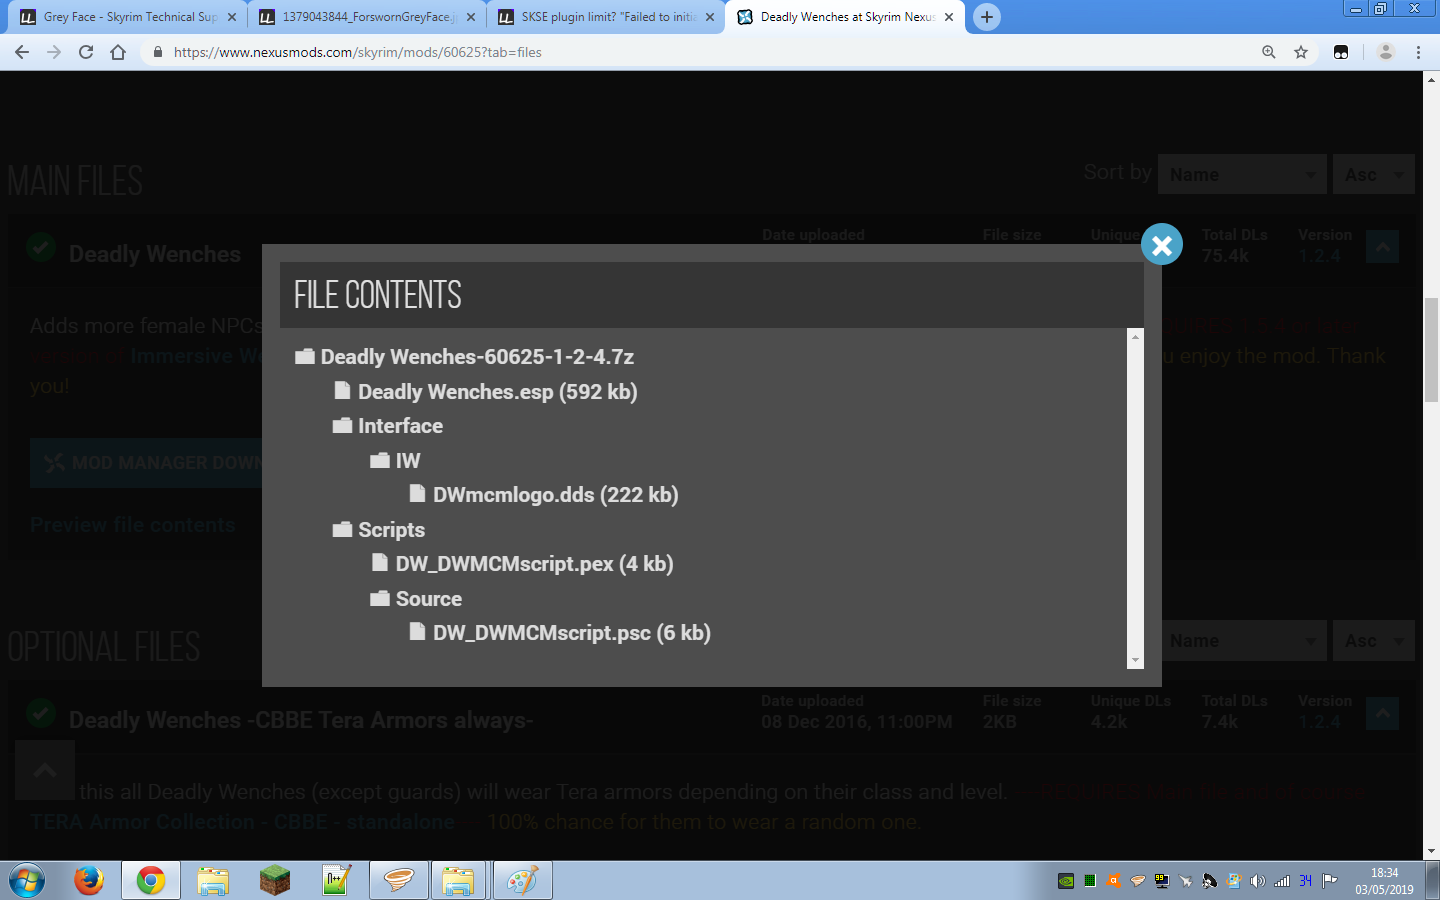Select the DW_DWMCMscript.pex file entry
1440x900 pixels.
point(522,564)
